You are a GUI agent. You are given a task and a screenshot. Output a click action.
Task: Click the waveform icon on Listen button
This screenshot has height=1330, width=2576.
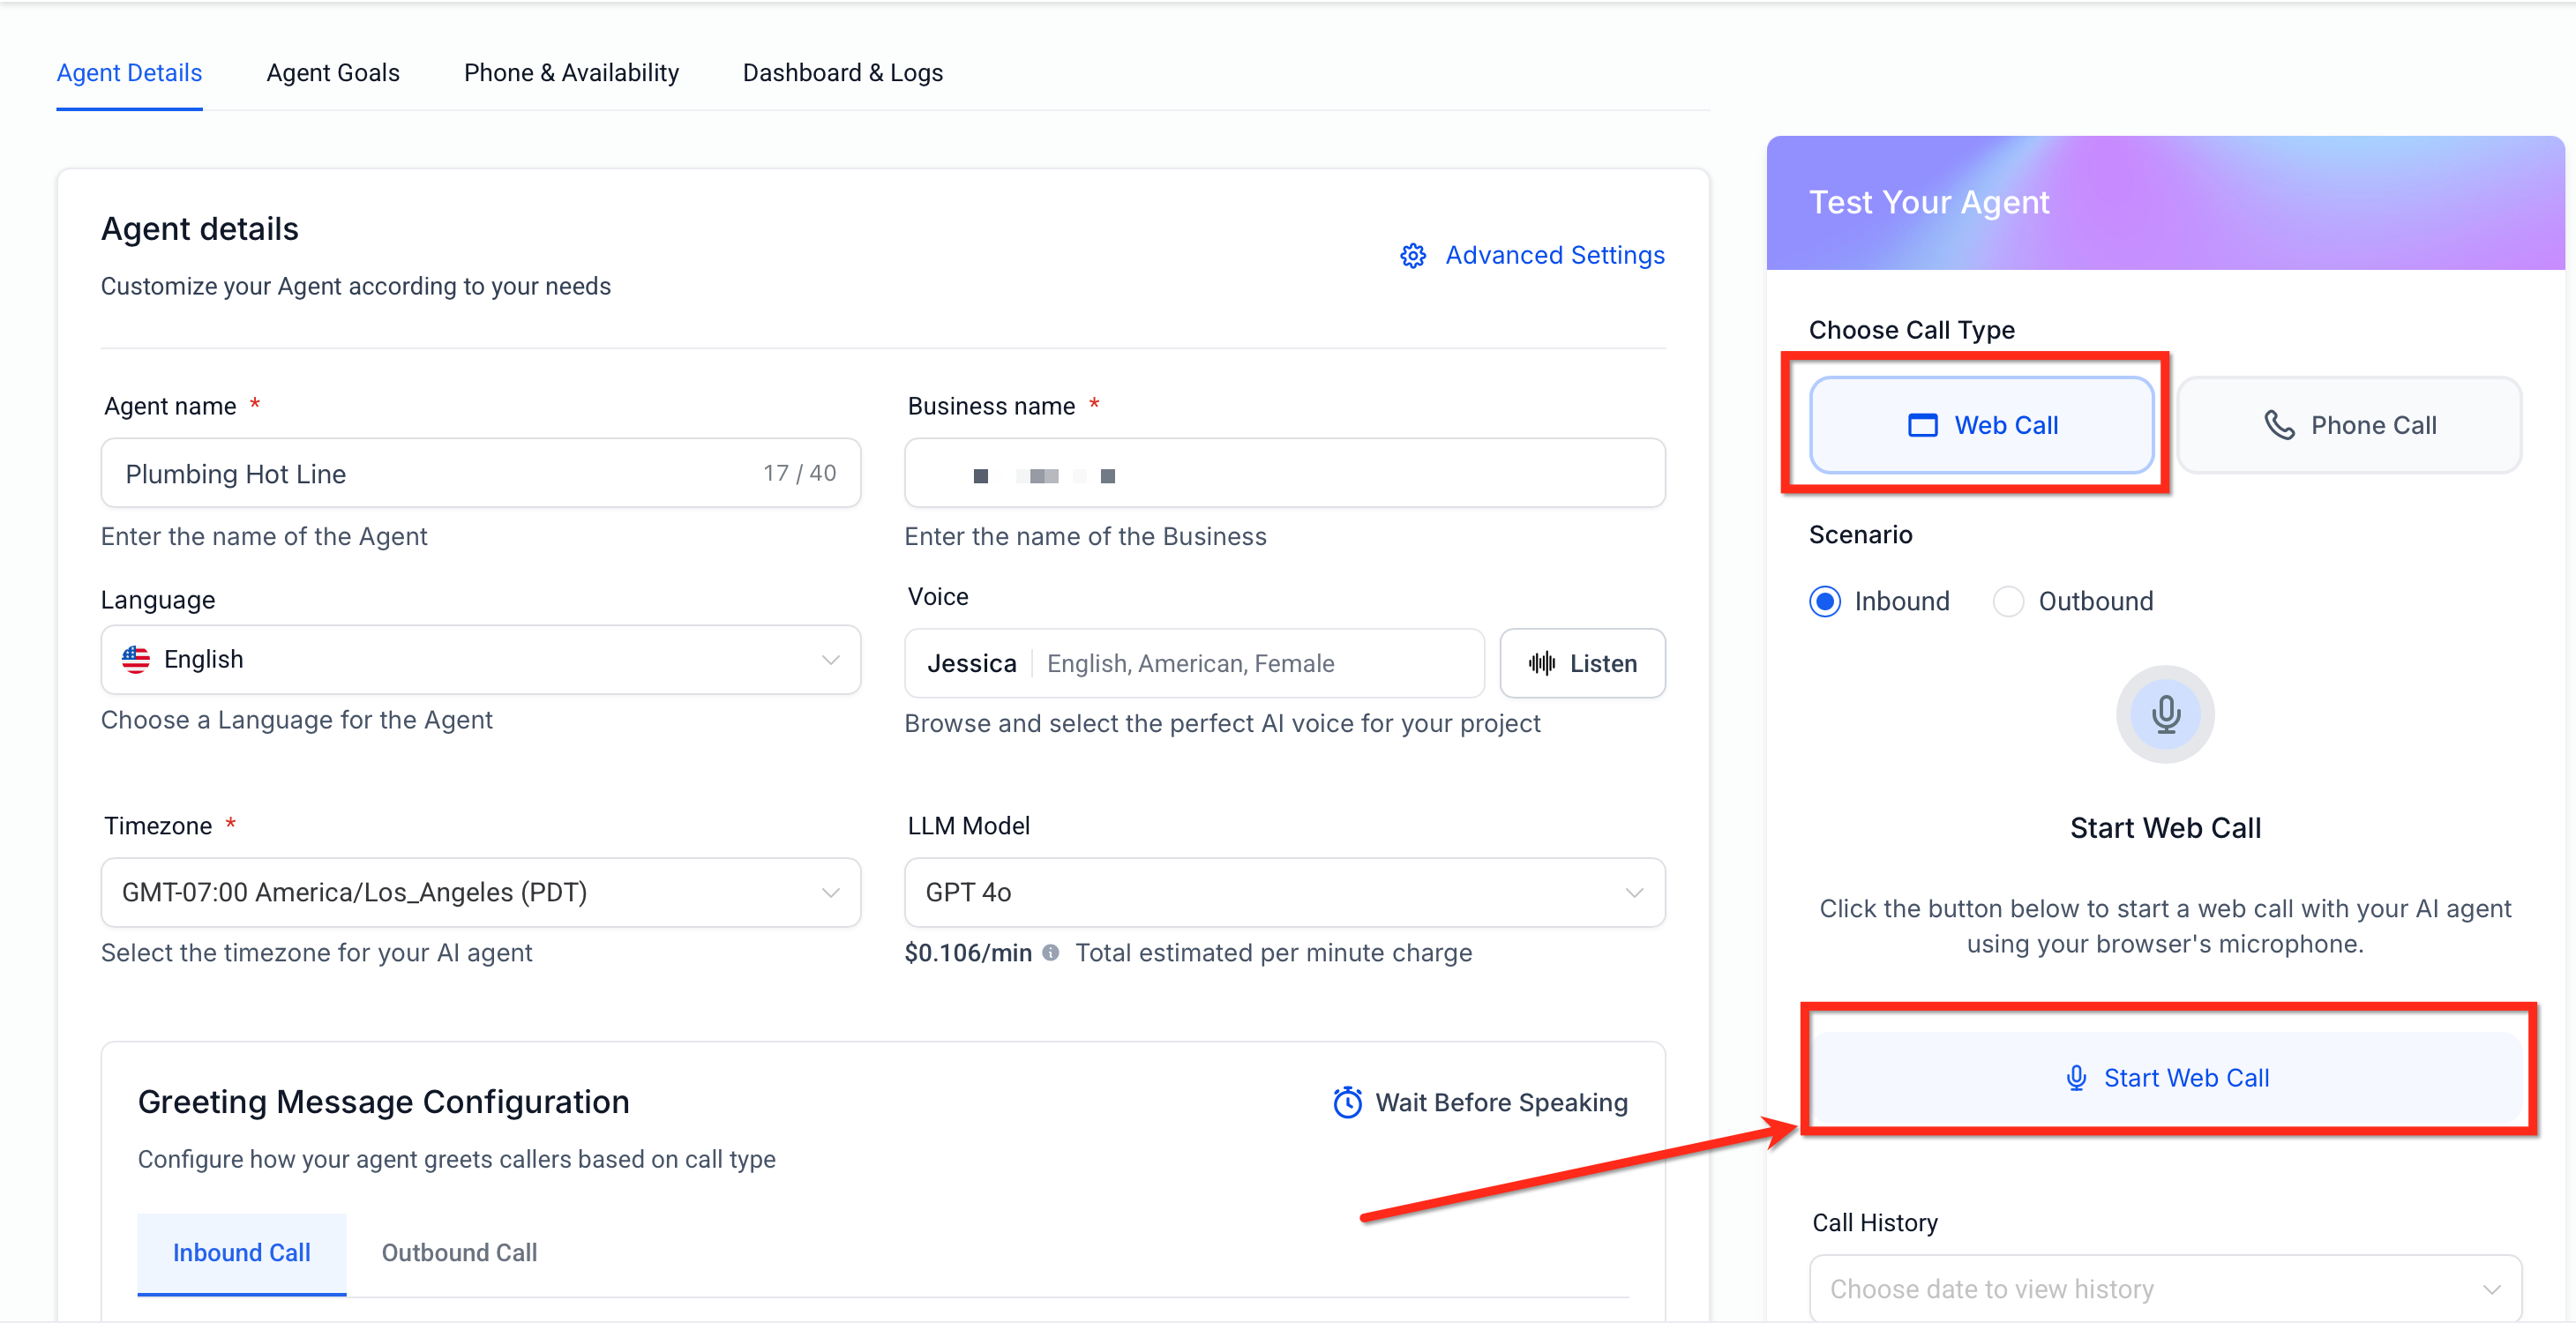click(1541, 663)
